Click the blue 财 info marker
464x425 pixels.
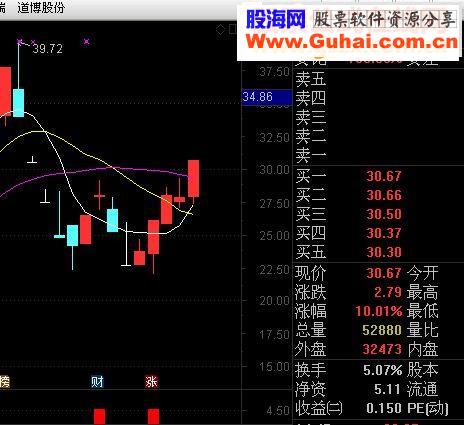pyautogui.click(x=97, y=382)
